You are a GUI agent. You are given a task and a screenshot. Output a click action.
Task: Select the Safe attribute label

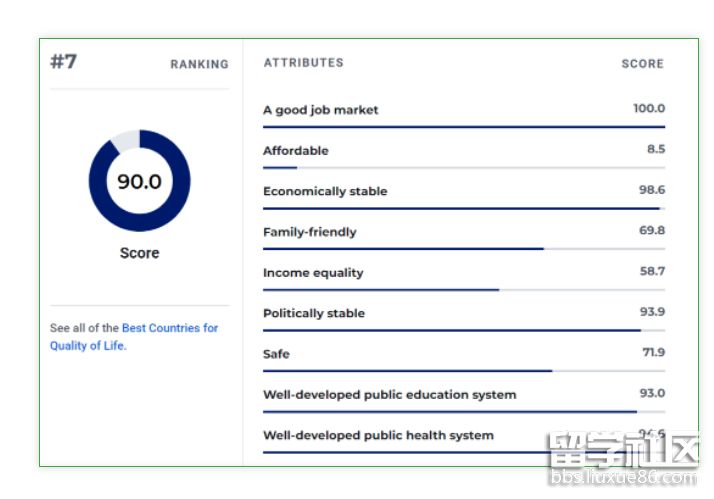pos(276,354)
